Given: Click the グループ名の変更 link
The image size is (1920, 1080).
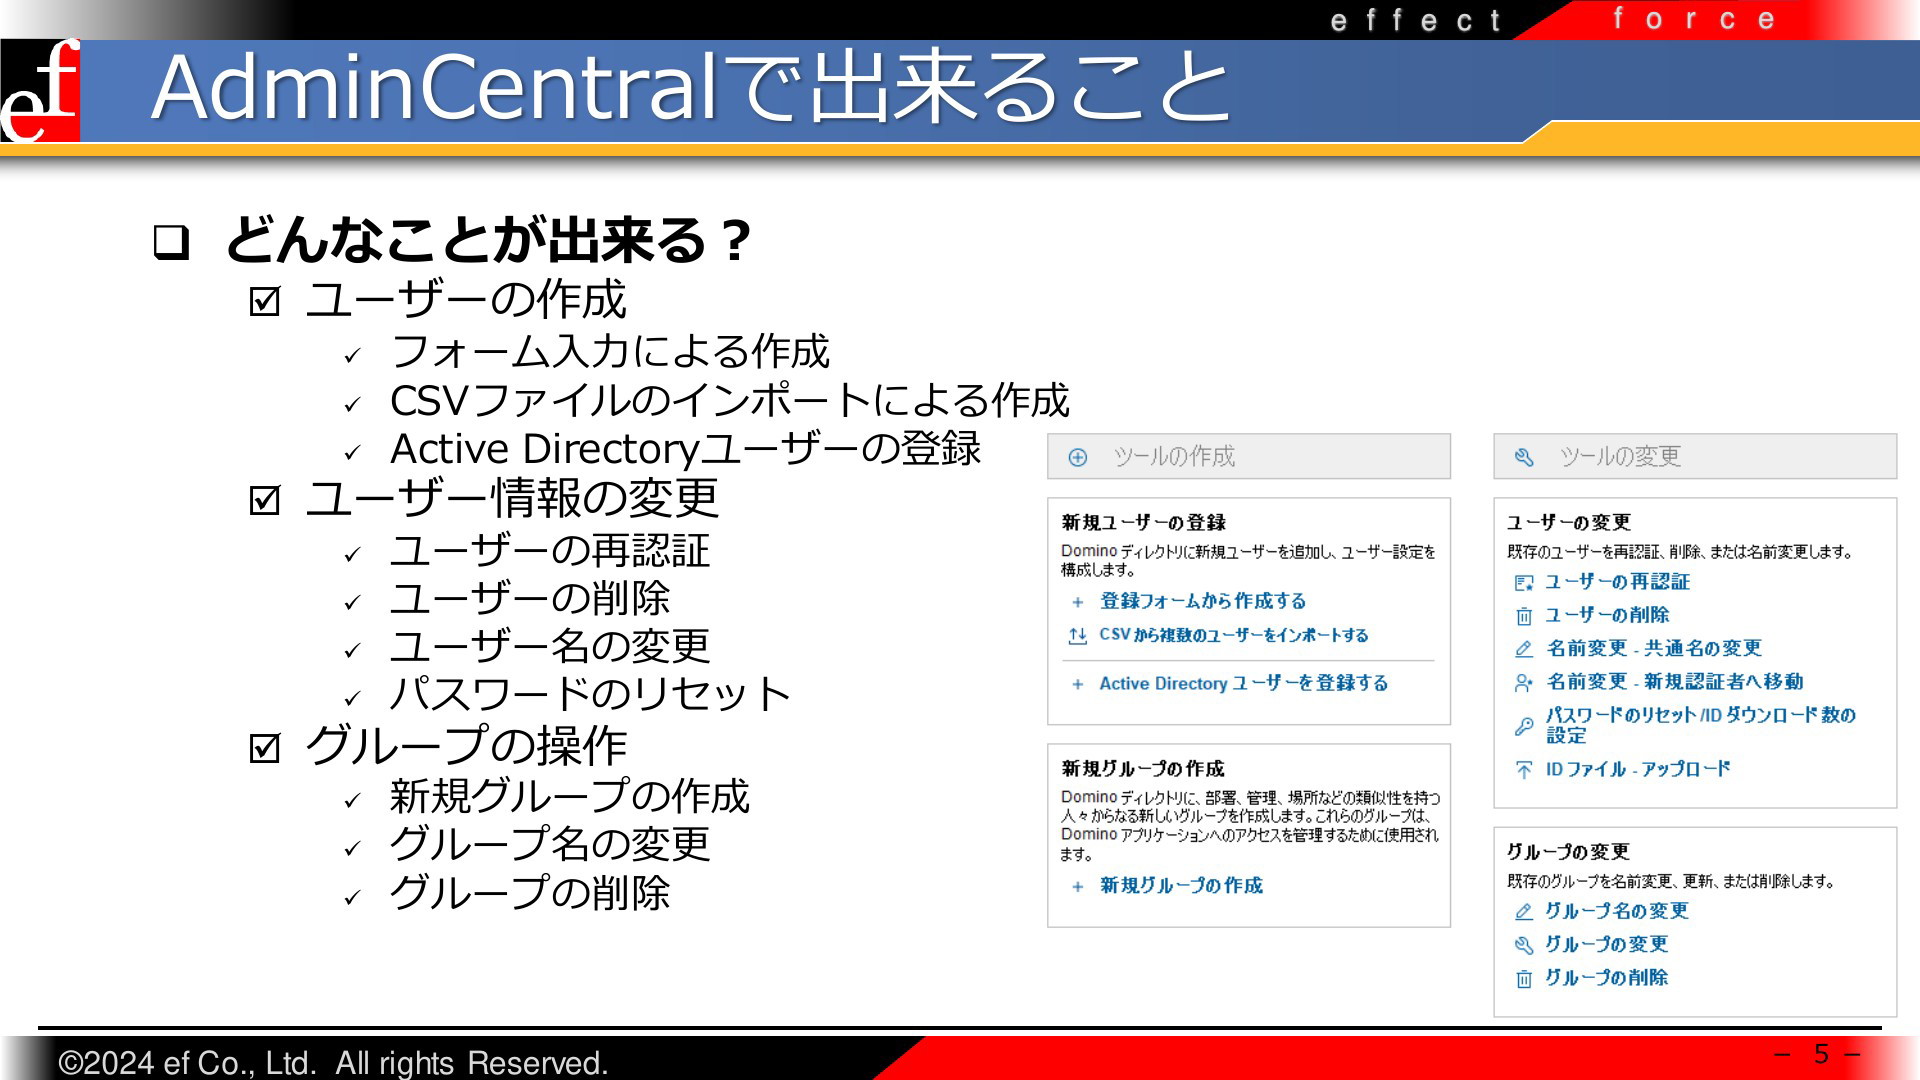Looking at the screenshot, I should (1617, 911).
